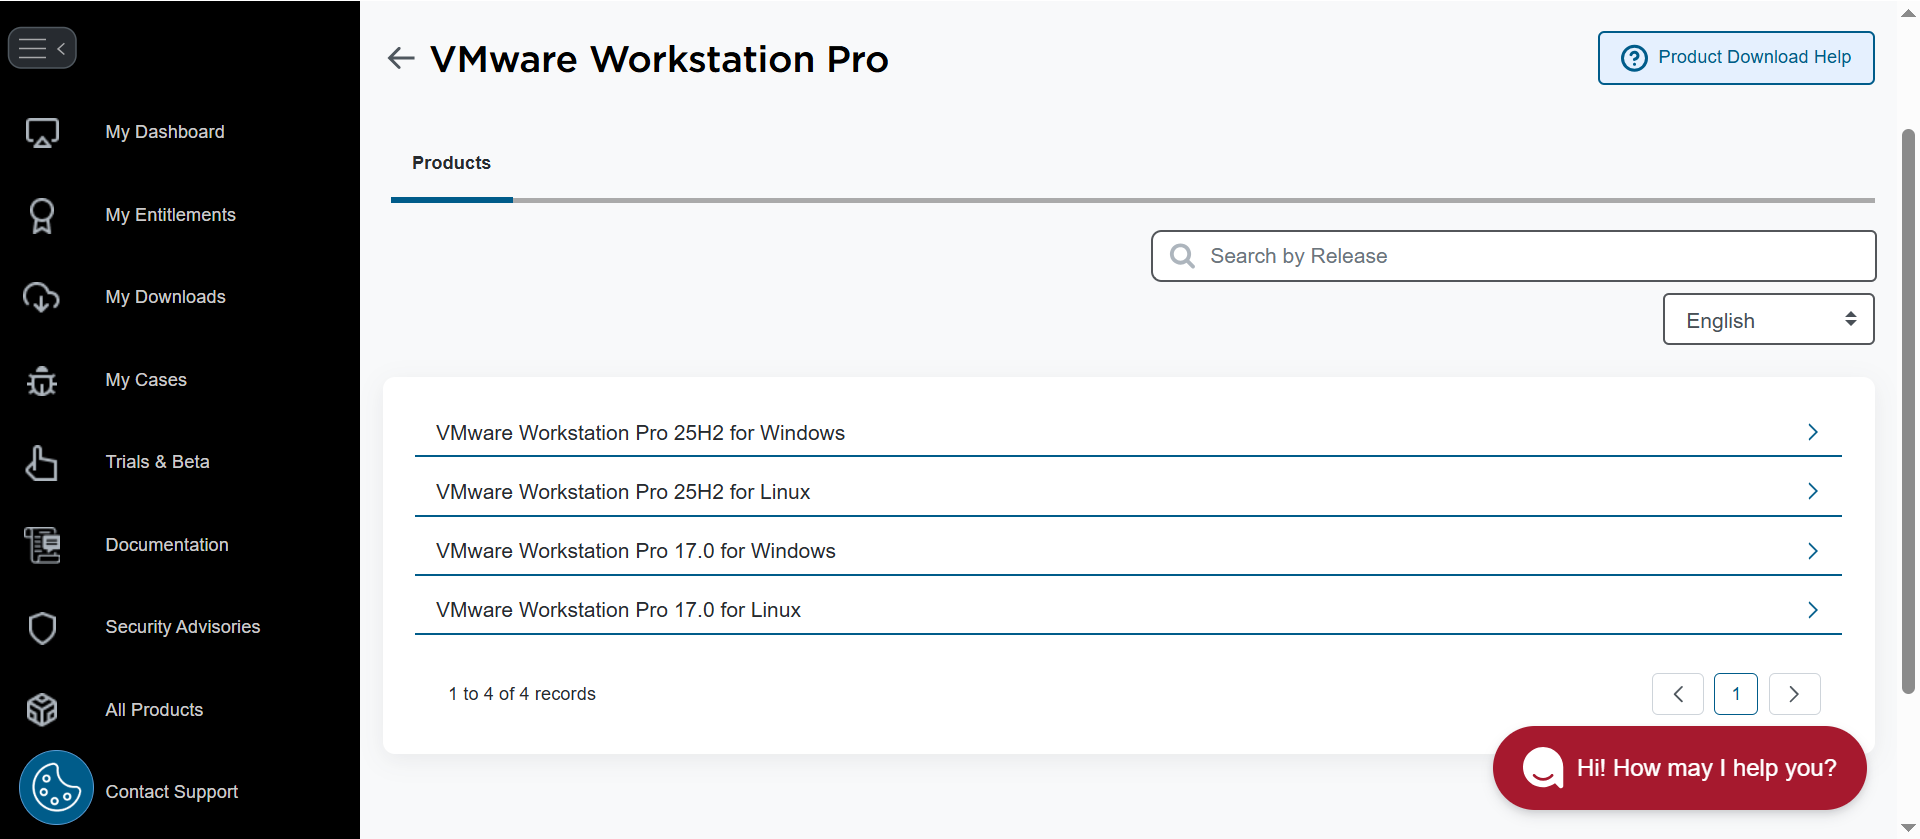Viewport: 1920px width, 839px height.
Task: Open My Dashboard page
Action: tap(165, 132)
